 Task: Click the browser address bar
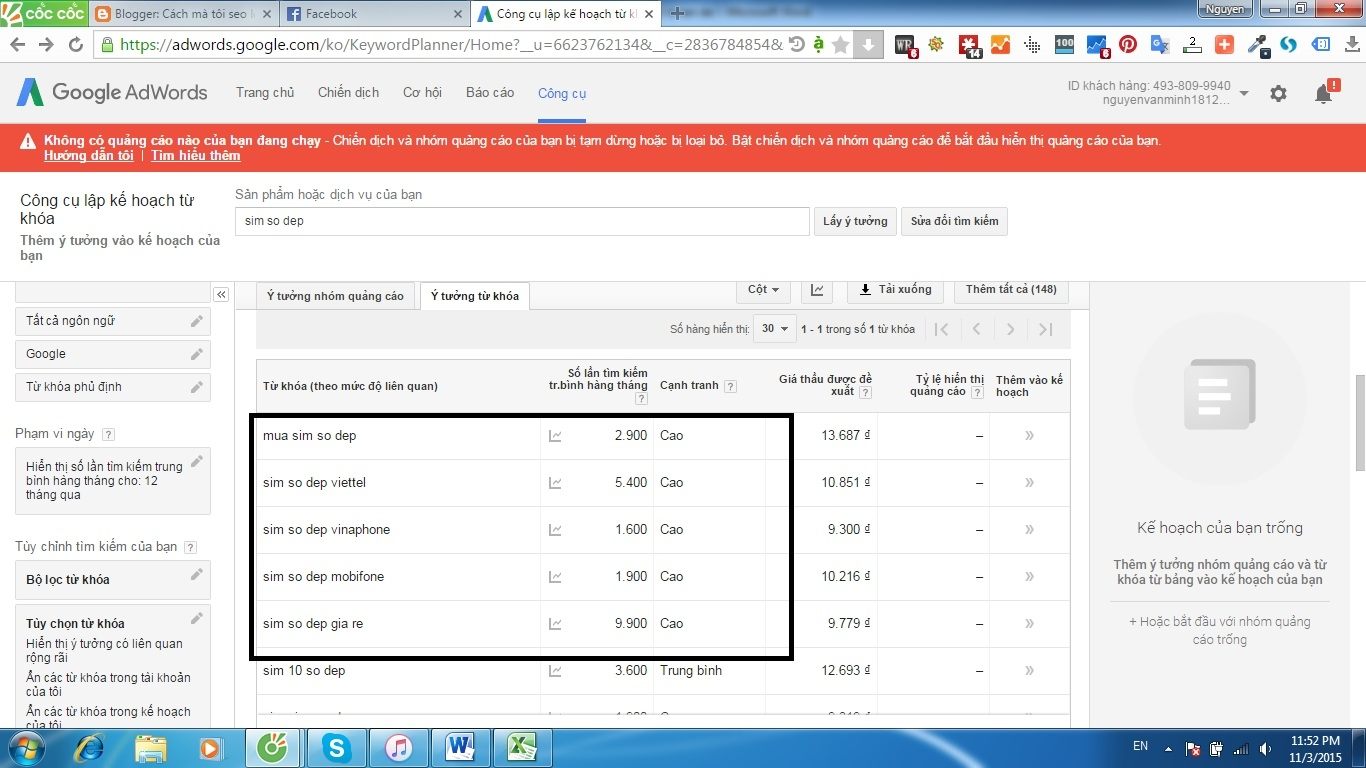(450, 45)
